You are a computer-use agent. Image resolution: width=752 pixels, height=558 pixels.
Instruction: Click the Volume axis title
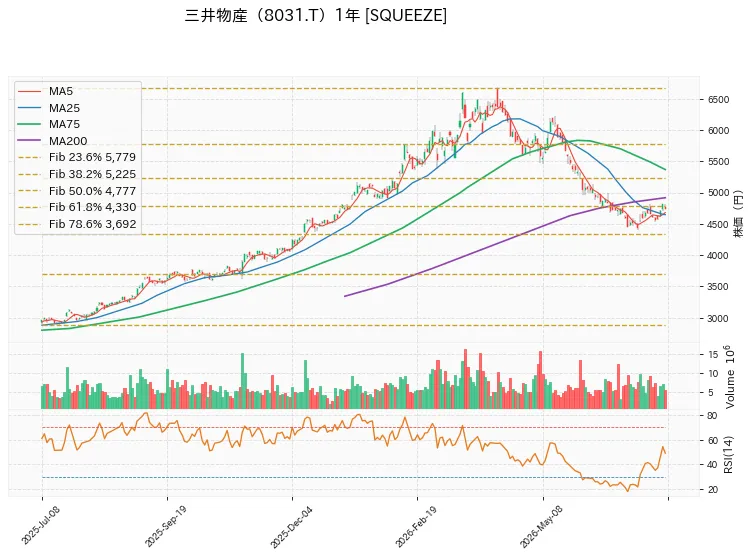tap(729, 377)
